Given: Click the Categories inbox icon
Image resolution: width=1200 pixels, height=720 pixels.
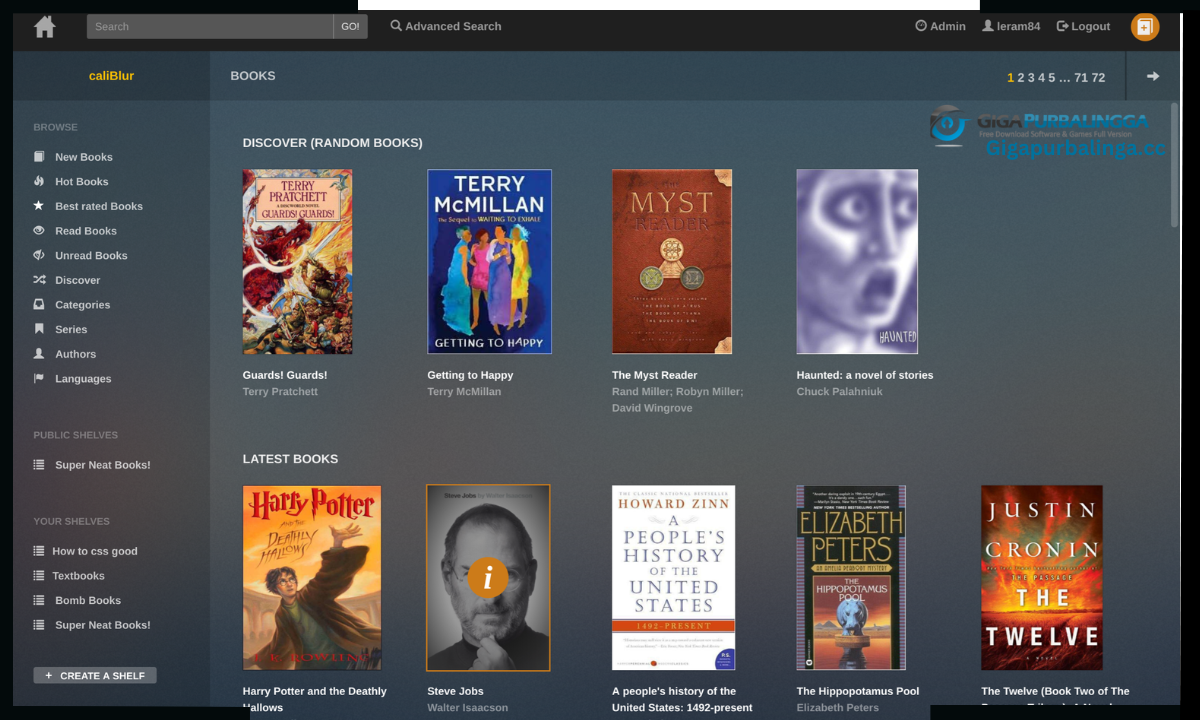Looking at the screenshot, I should 39,305.
